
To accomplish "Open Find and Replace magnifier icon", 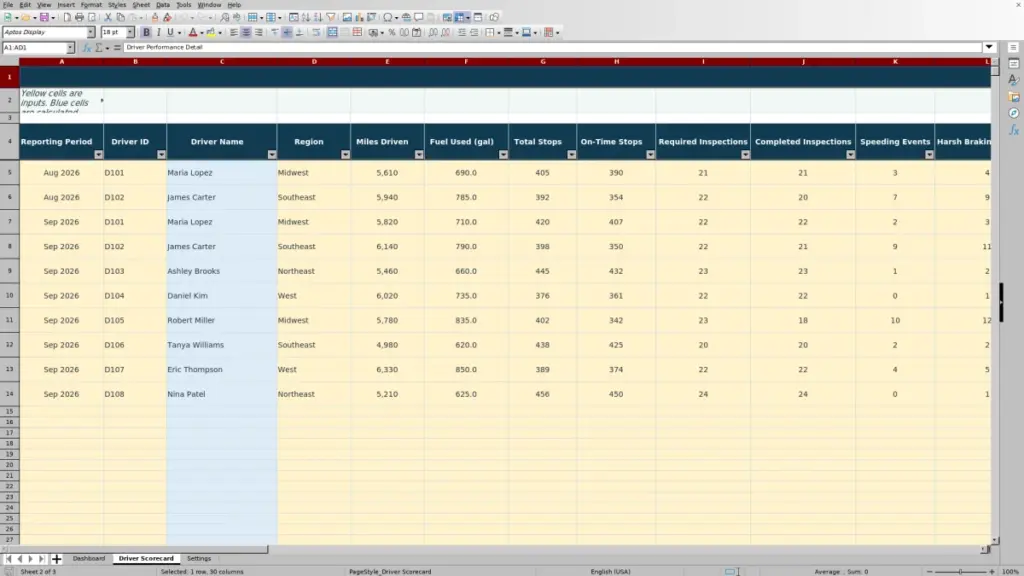I will click(x=224, y=17).
